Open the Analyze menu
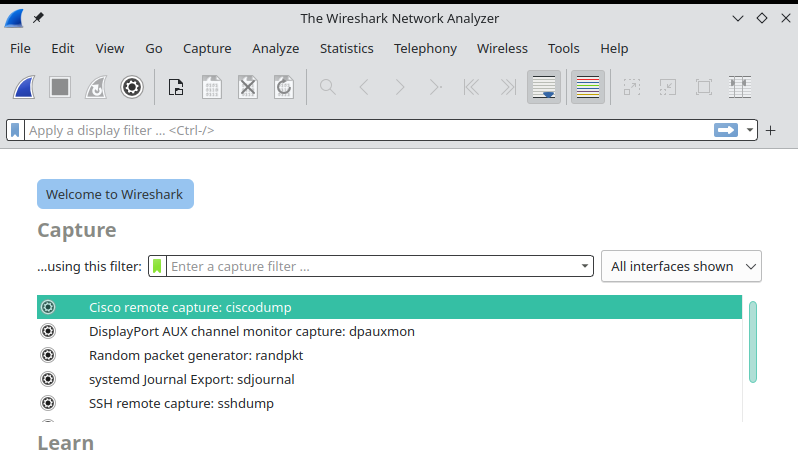The width and height of the screenshot is (798, 461). pyautogui.click(x=275, y=48)
